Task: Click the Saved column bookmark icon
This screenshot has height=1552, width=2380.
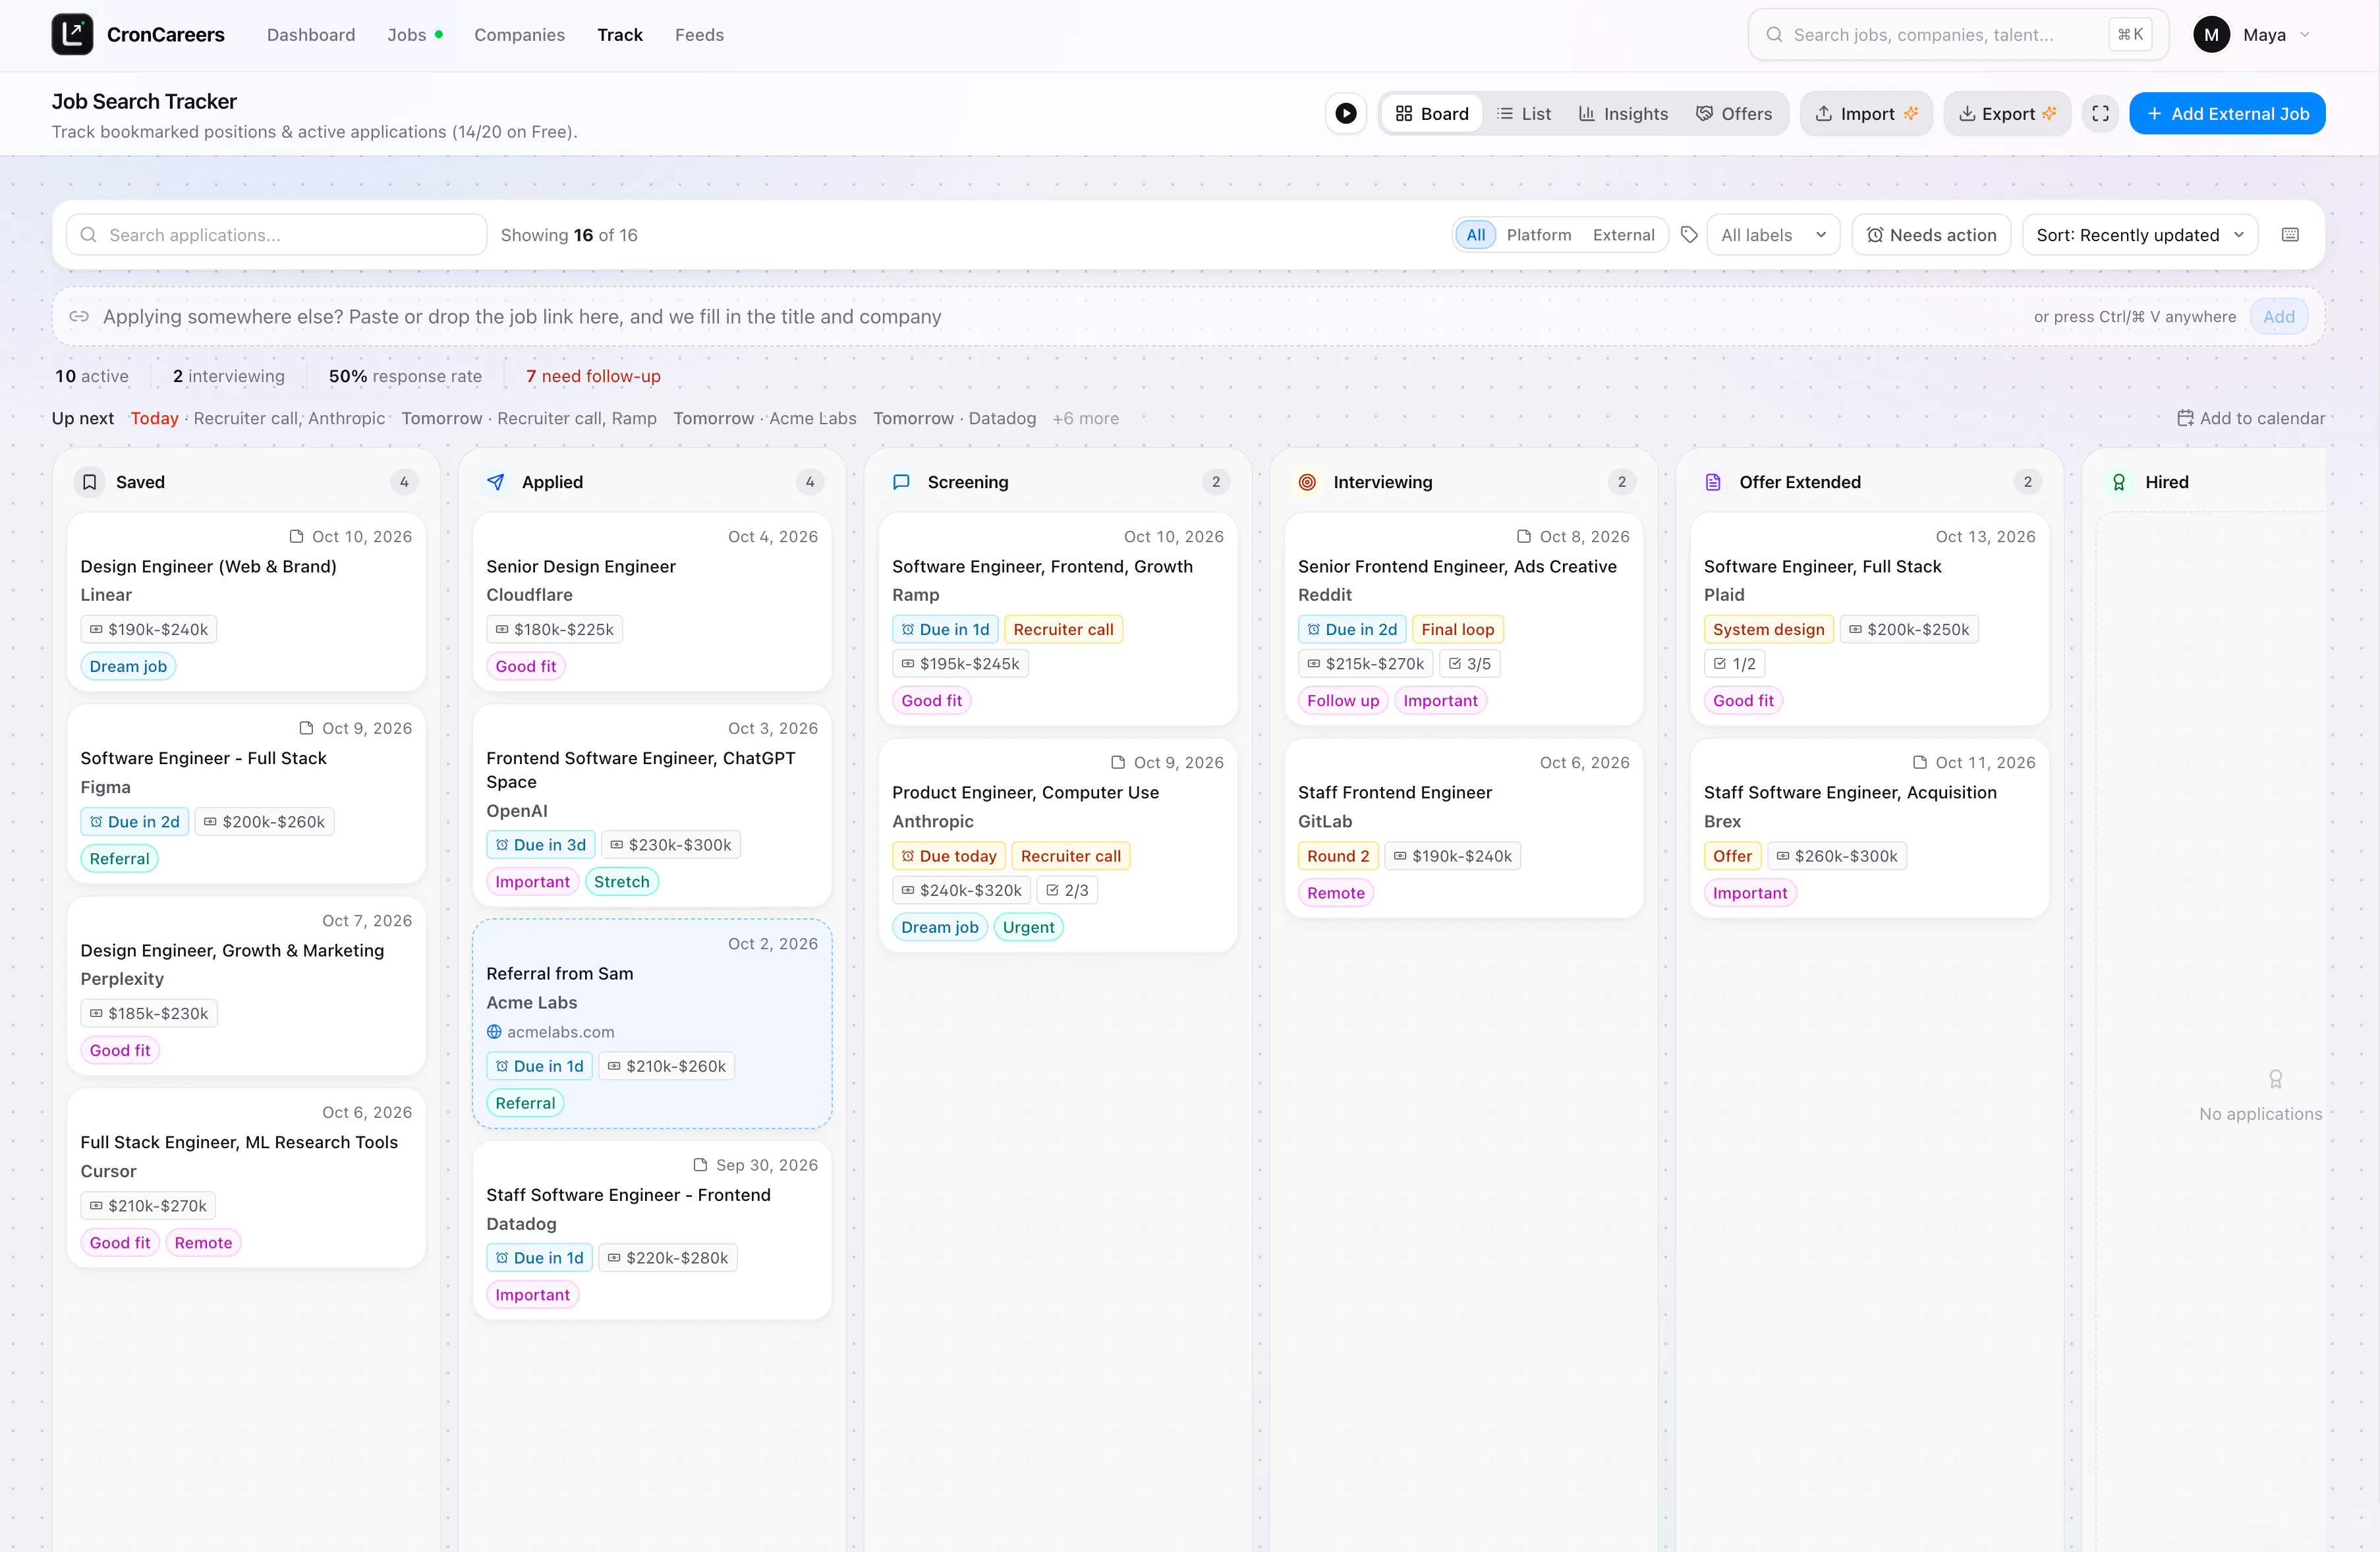Action: pos(89,482)
